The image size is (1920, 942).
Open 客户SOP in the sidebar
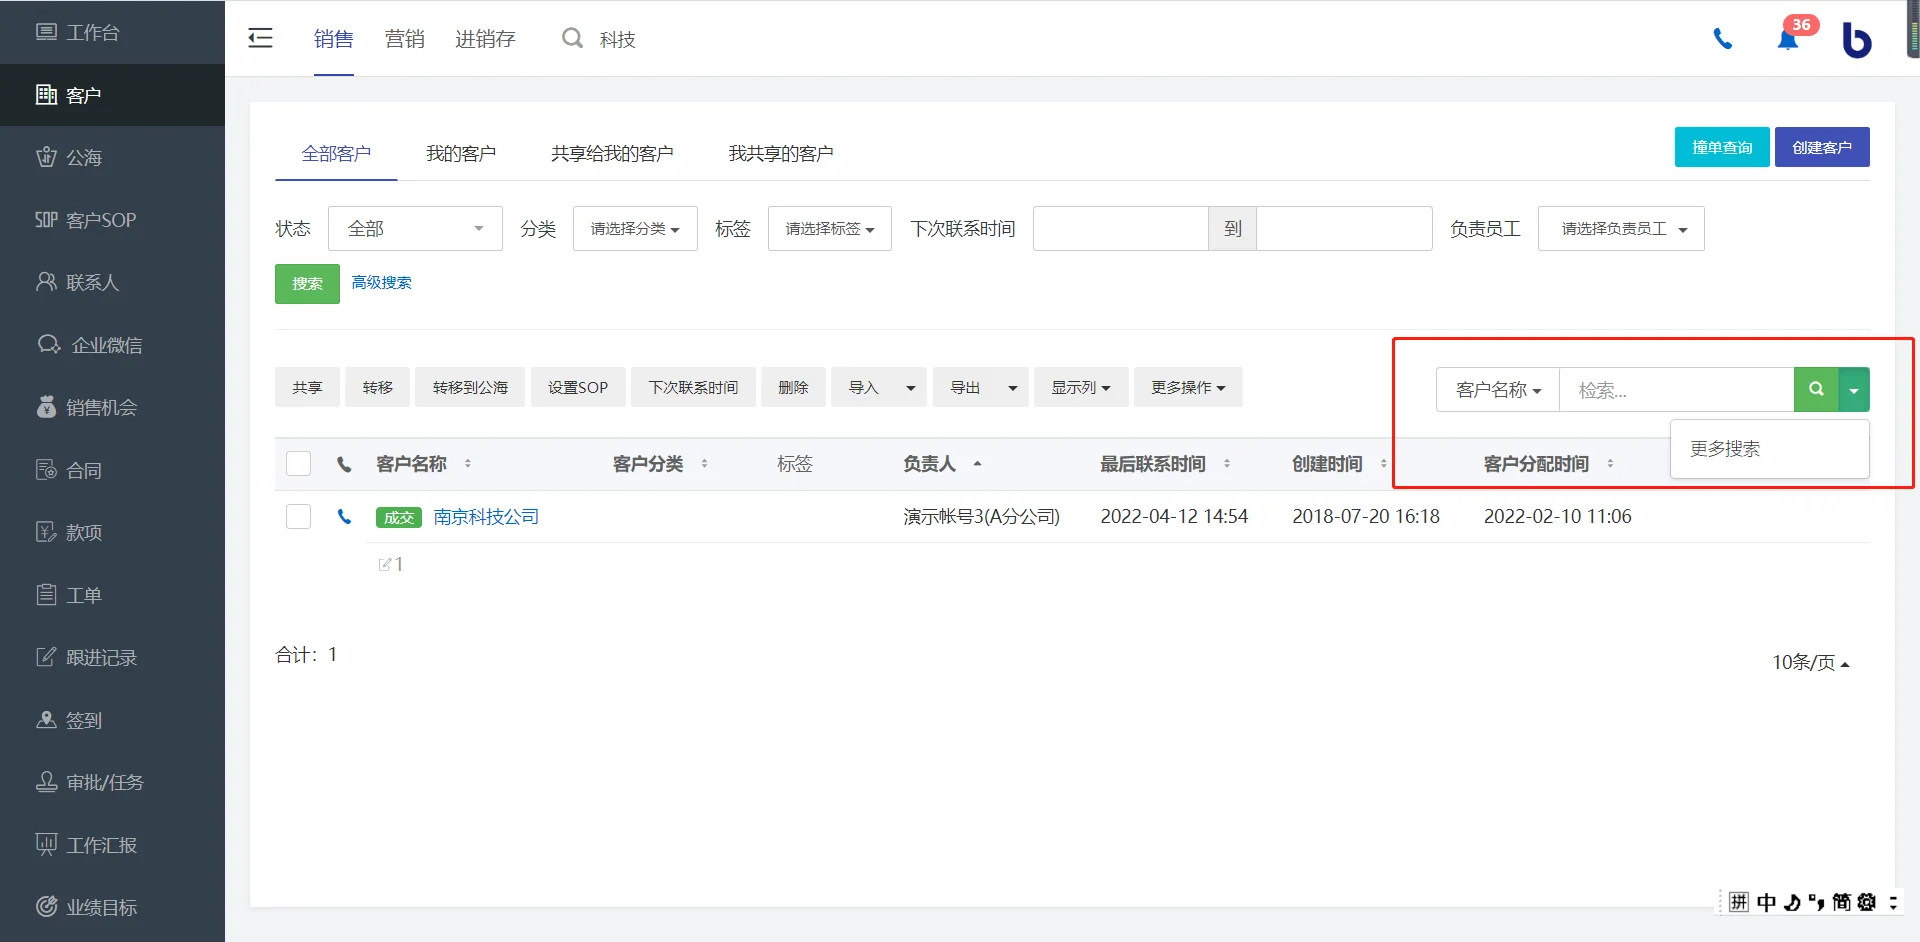click(x=112, y=220)
